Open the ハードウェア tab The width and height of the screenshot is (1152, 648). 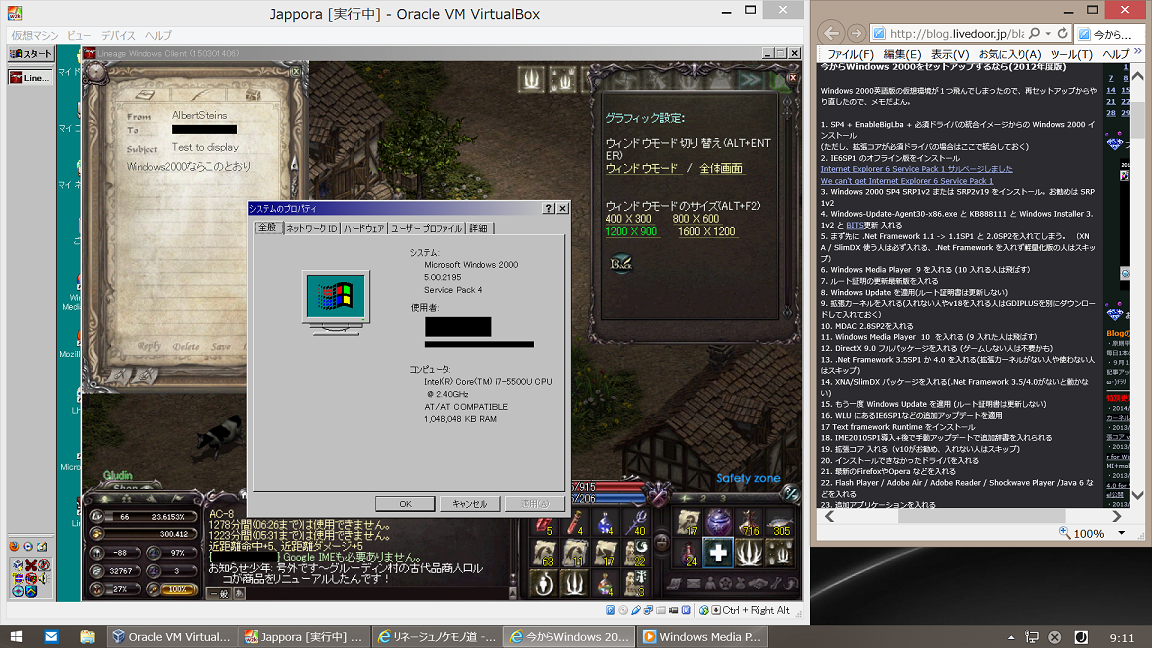pyautogui.click(x=364, y=228)
